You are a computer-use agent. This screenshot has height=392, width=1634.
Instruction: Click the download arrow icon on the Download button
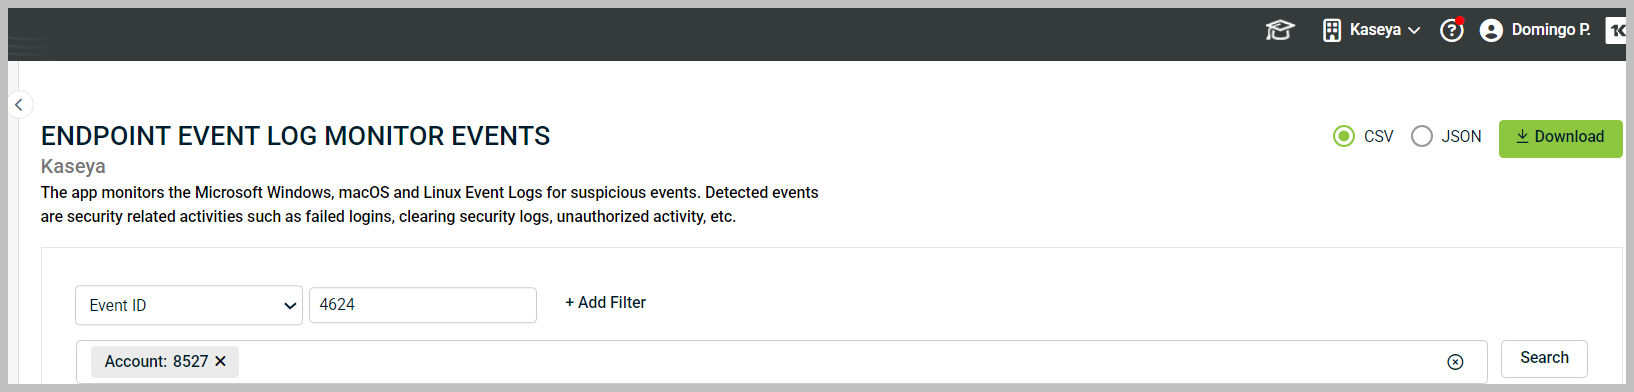1522,137
